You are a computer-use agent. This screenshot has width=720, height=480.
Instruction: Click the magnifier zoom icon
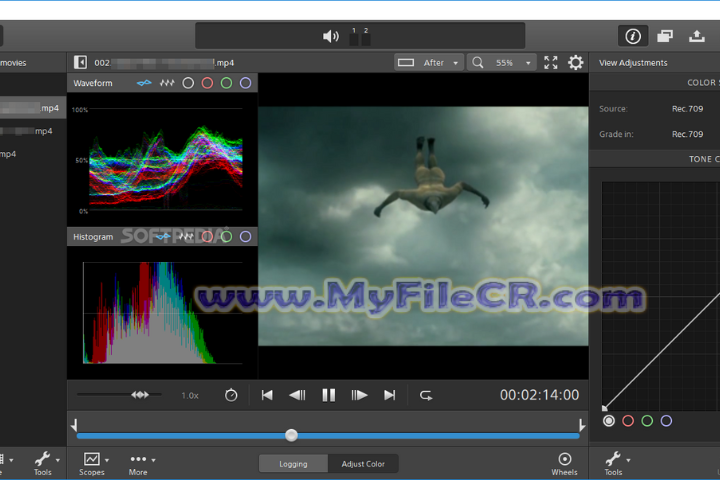pyautogui.click(x=478, y=62)
